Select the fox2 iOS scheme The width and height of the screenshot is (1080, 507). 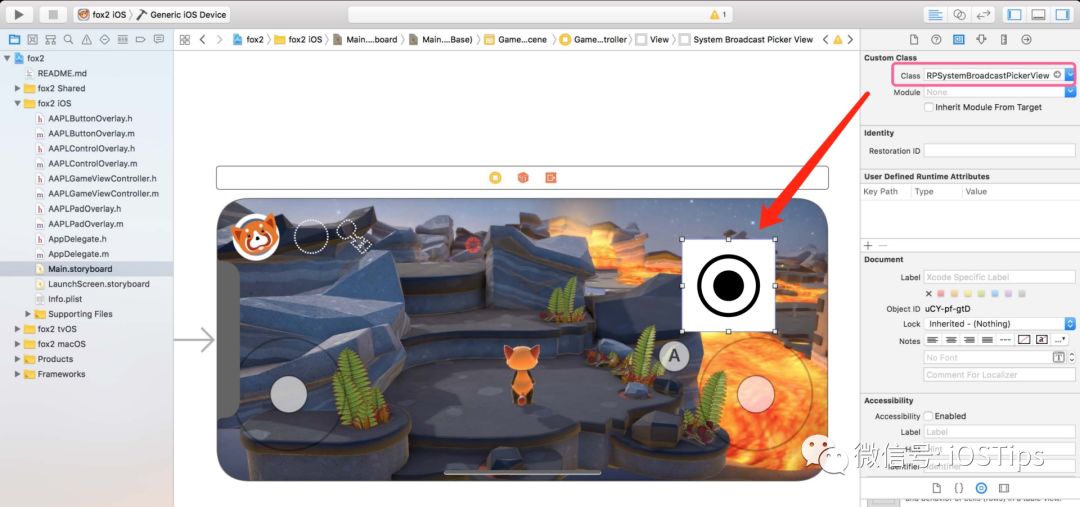(x=102, y=14)
